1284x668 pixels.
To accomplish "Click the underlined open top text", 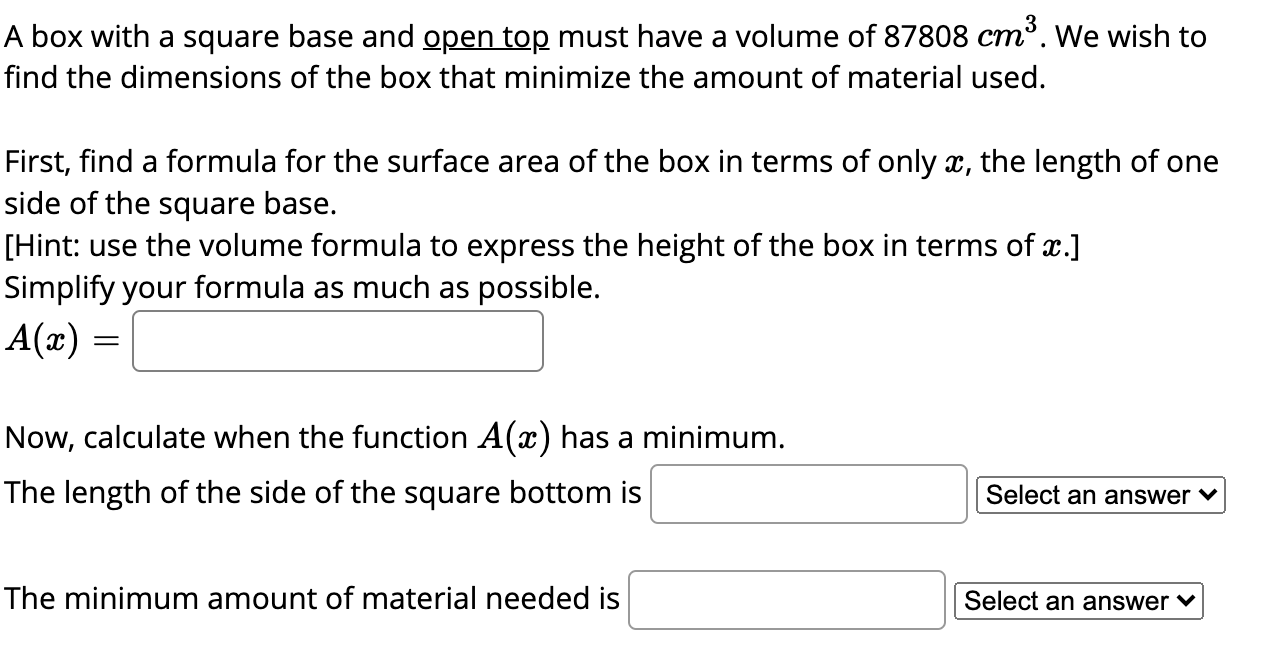I will tap(485, 36).
